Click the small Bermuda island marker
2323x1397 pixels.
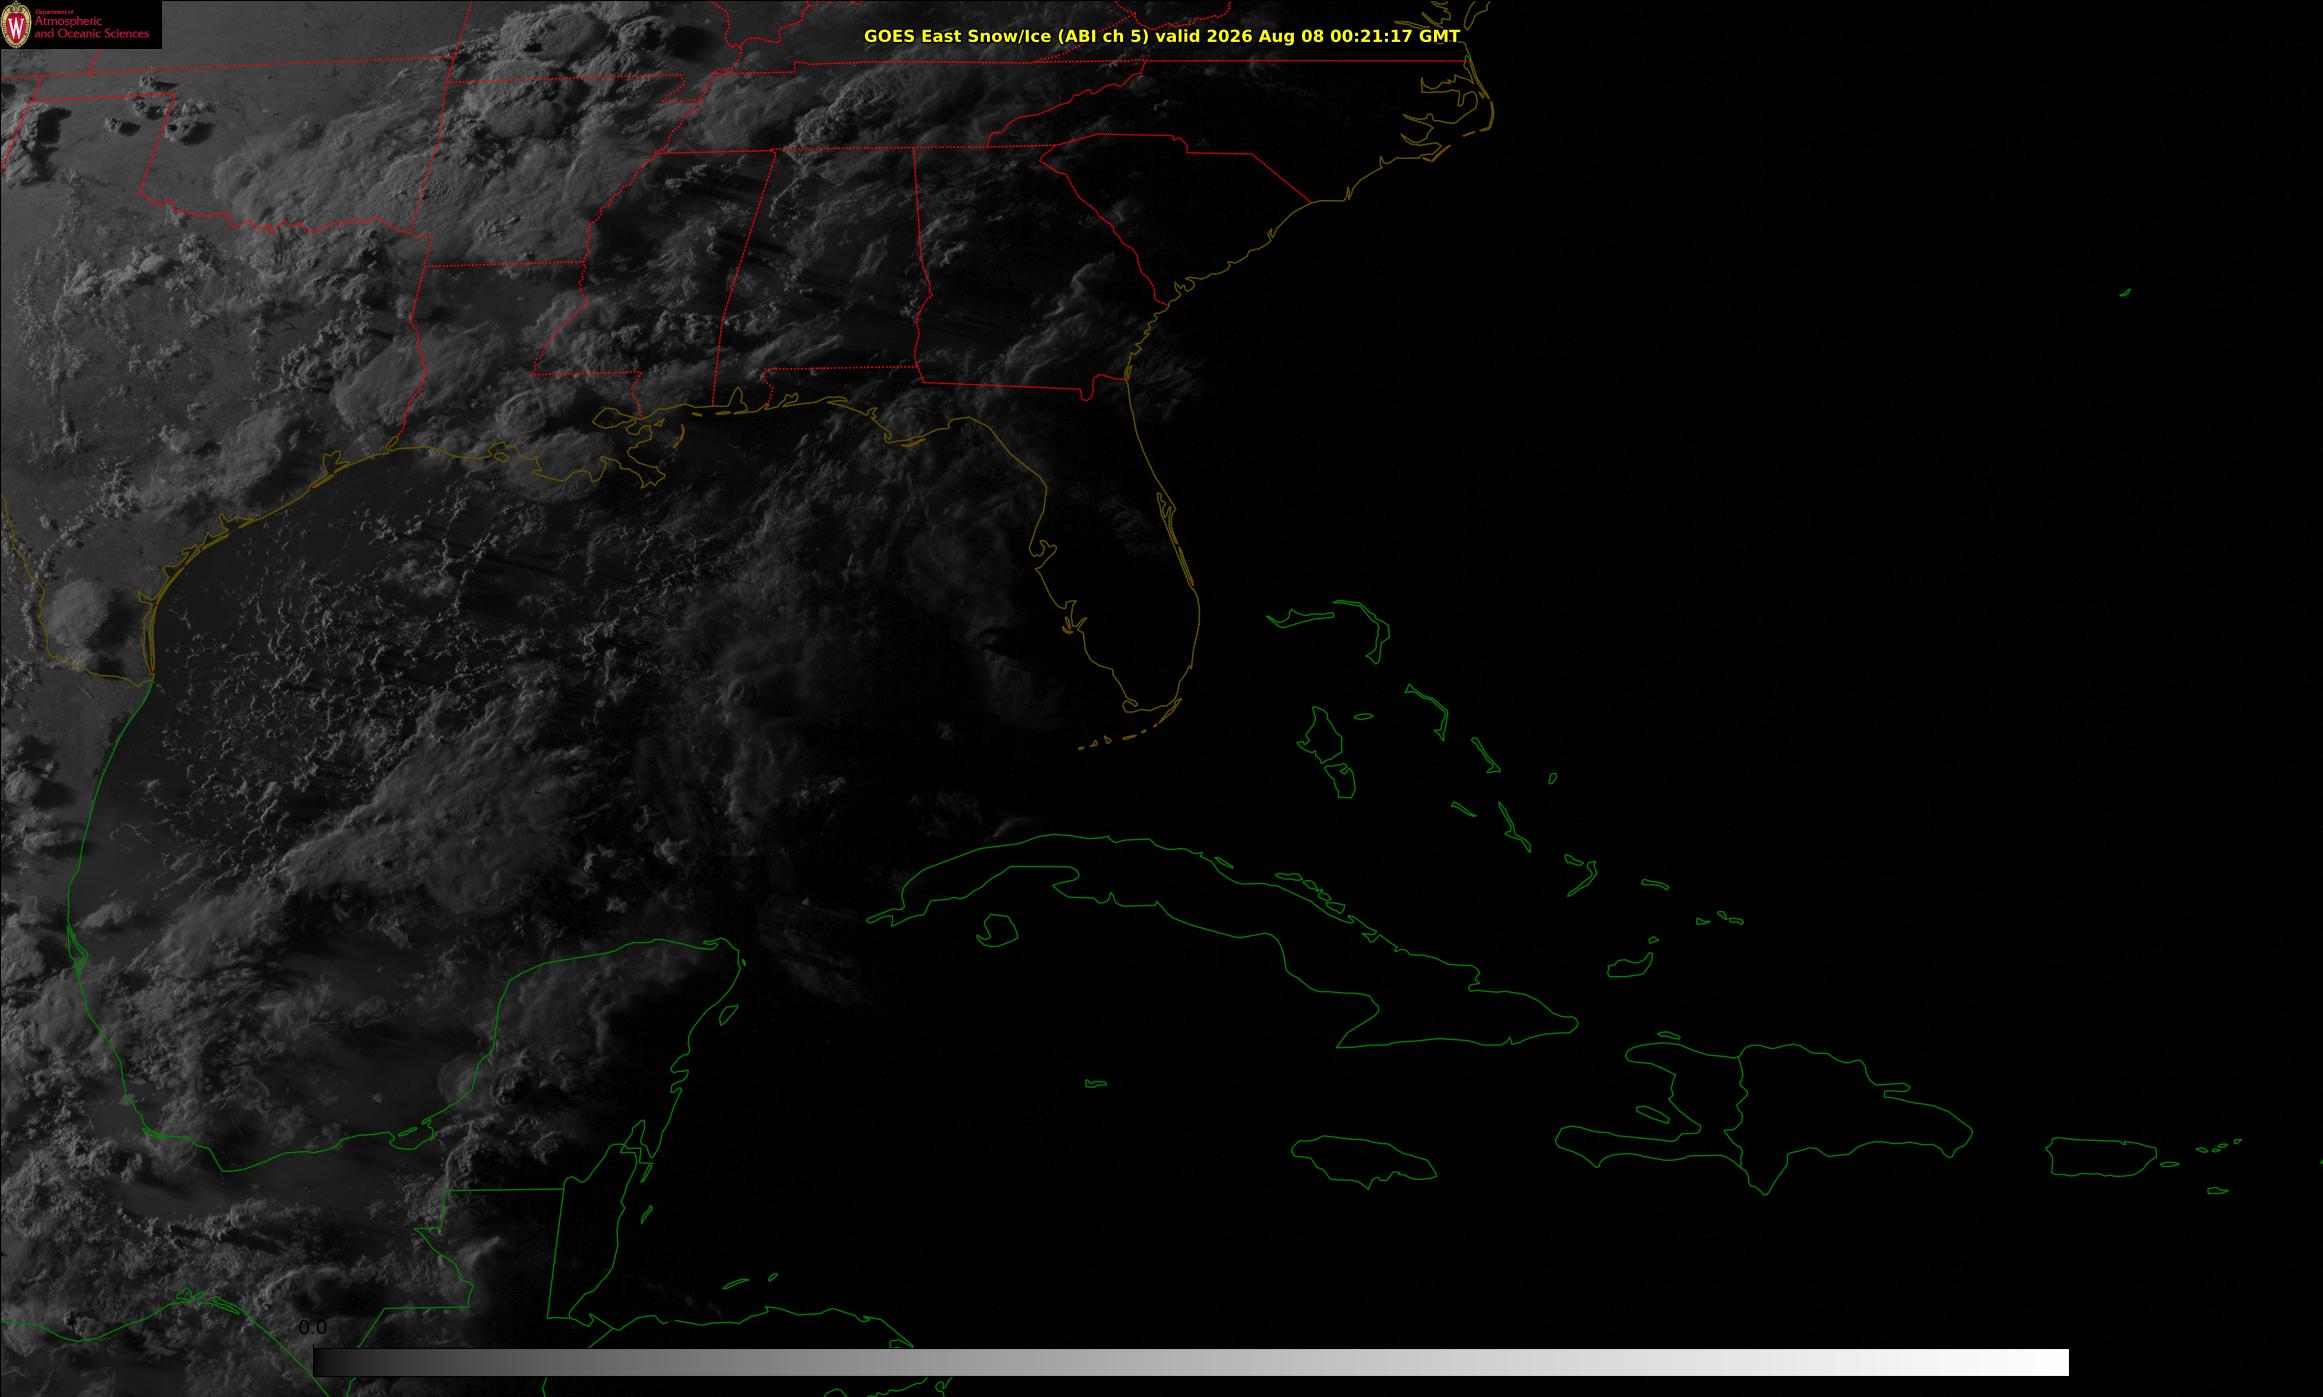pos(2125,292)
